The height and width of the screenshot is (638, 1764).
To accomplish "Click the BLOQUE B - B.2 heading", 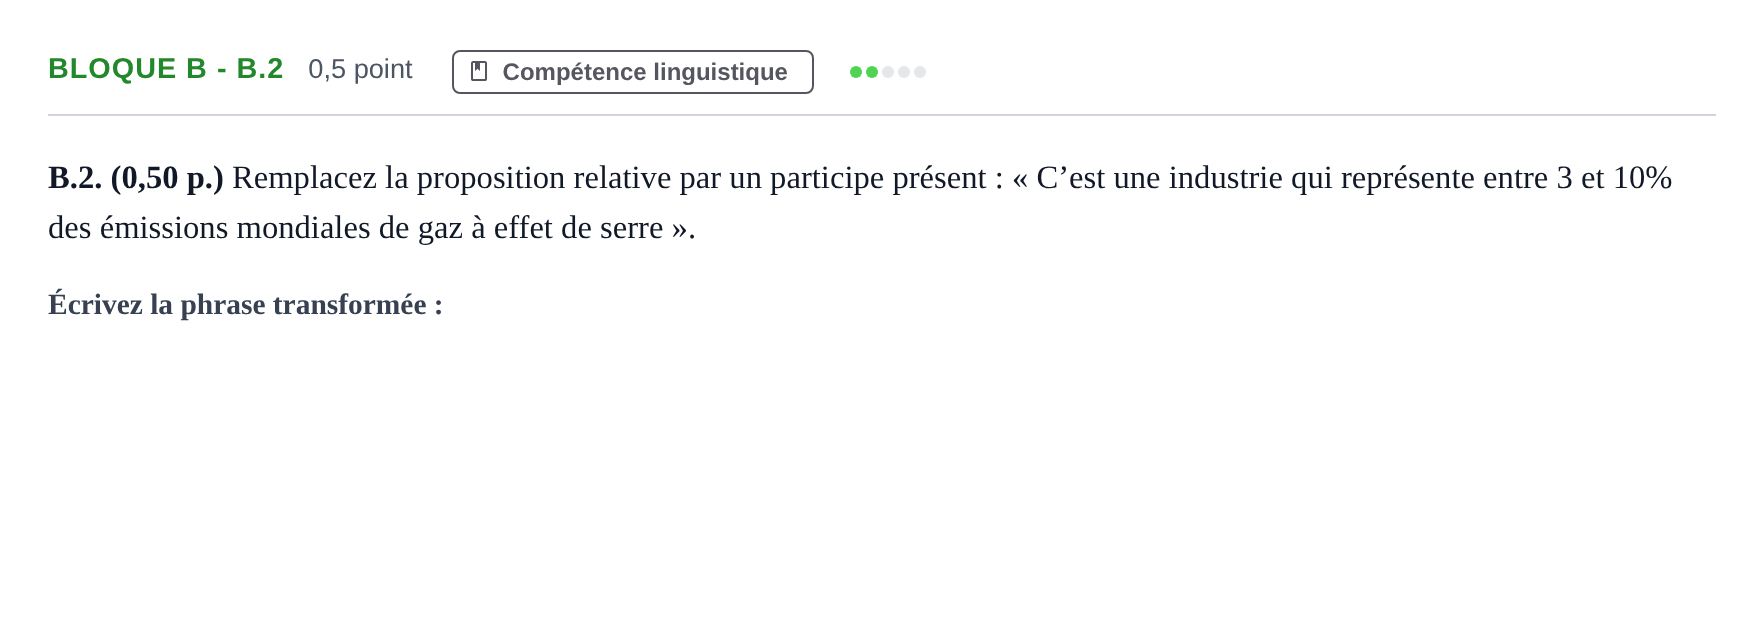I will tap(166, 68).
